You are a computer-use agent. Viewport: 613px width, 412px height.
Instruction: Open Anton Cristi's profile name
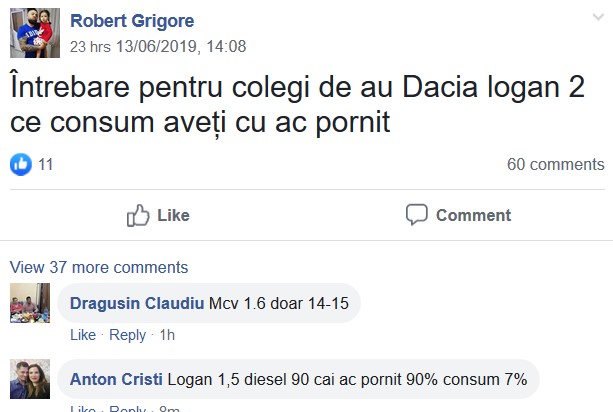click(x=116, y=380)
